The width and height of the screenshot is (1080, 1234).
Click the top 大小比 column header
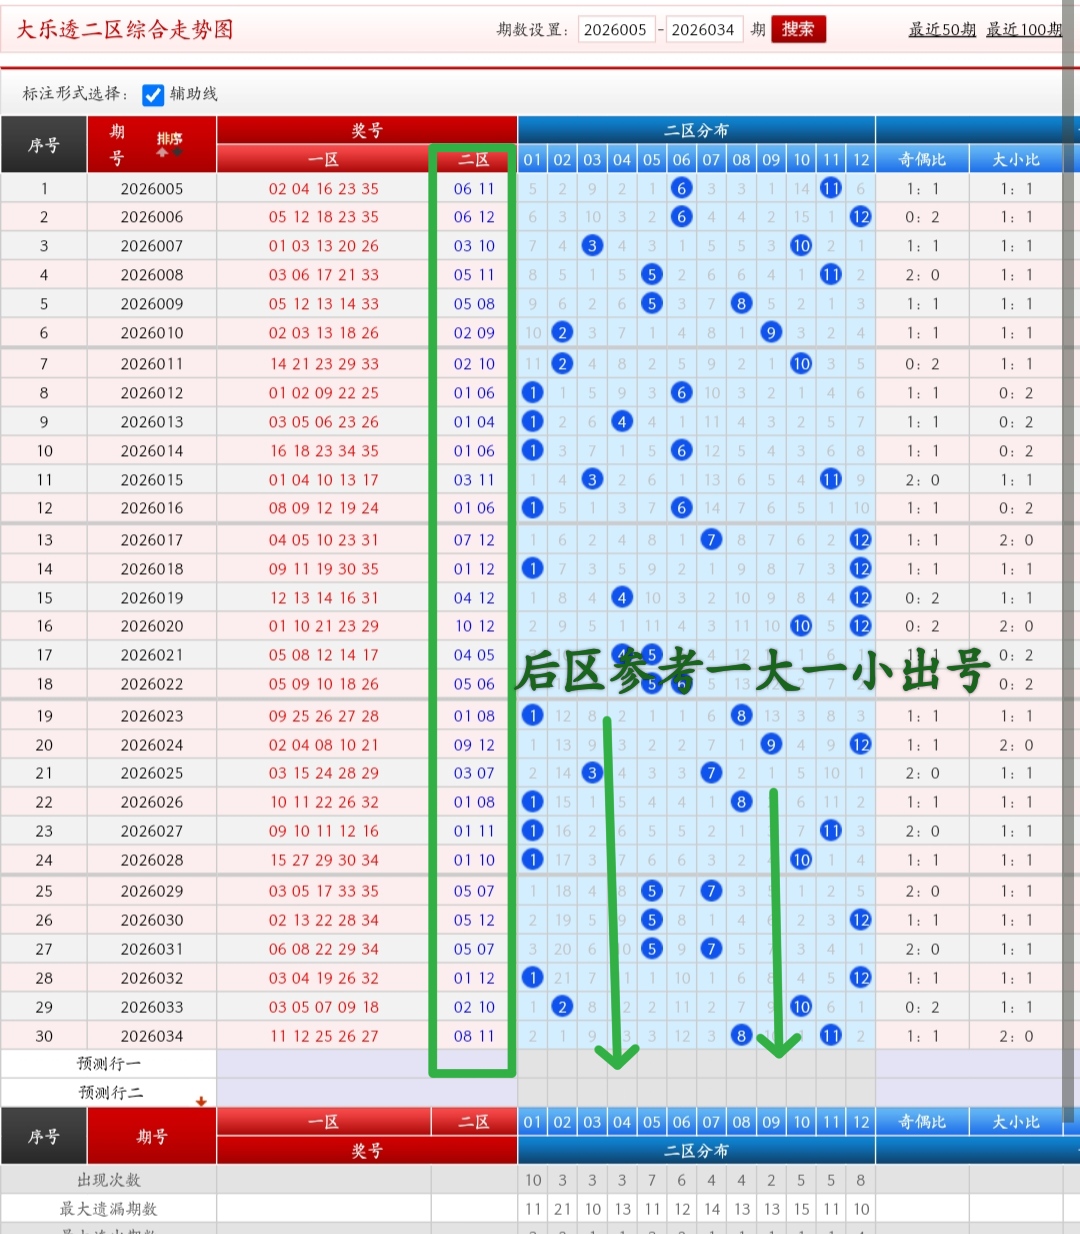click(1015, 159)
